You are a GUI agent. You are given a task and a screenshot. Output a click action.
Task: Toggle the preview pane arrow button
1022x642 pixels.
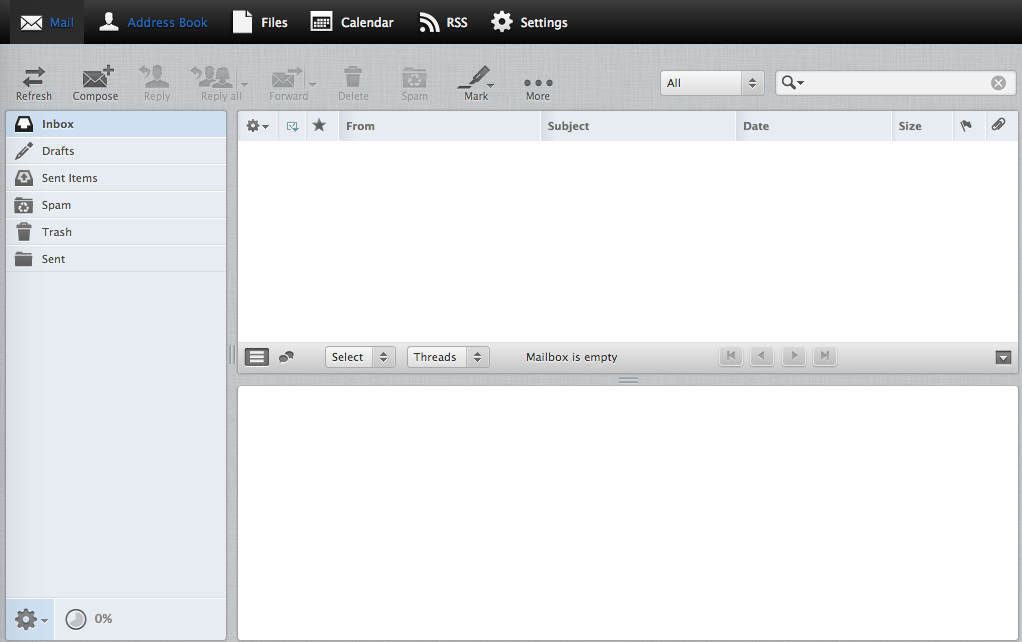pyautogui.click(x=1003, y=358)
